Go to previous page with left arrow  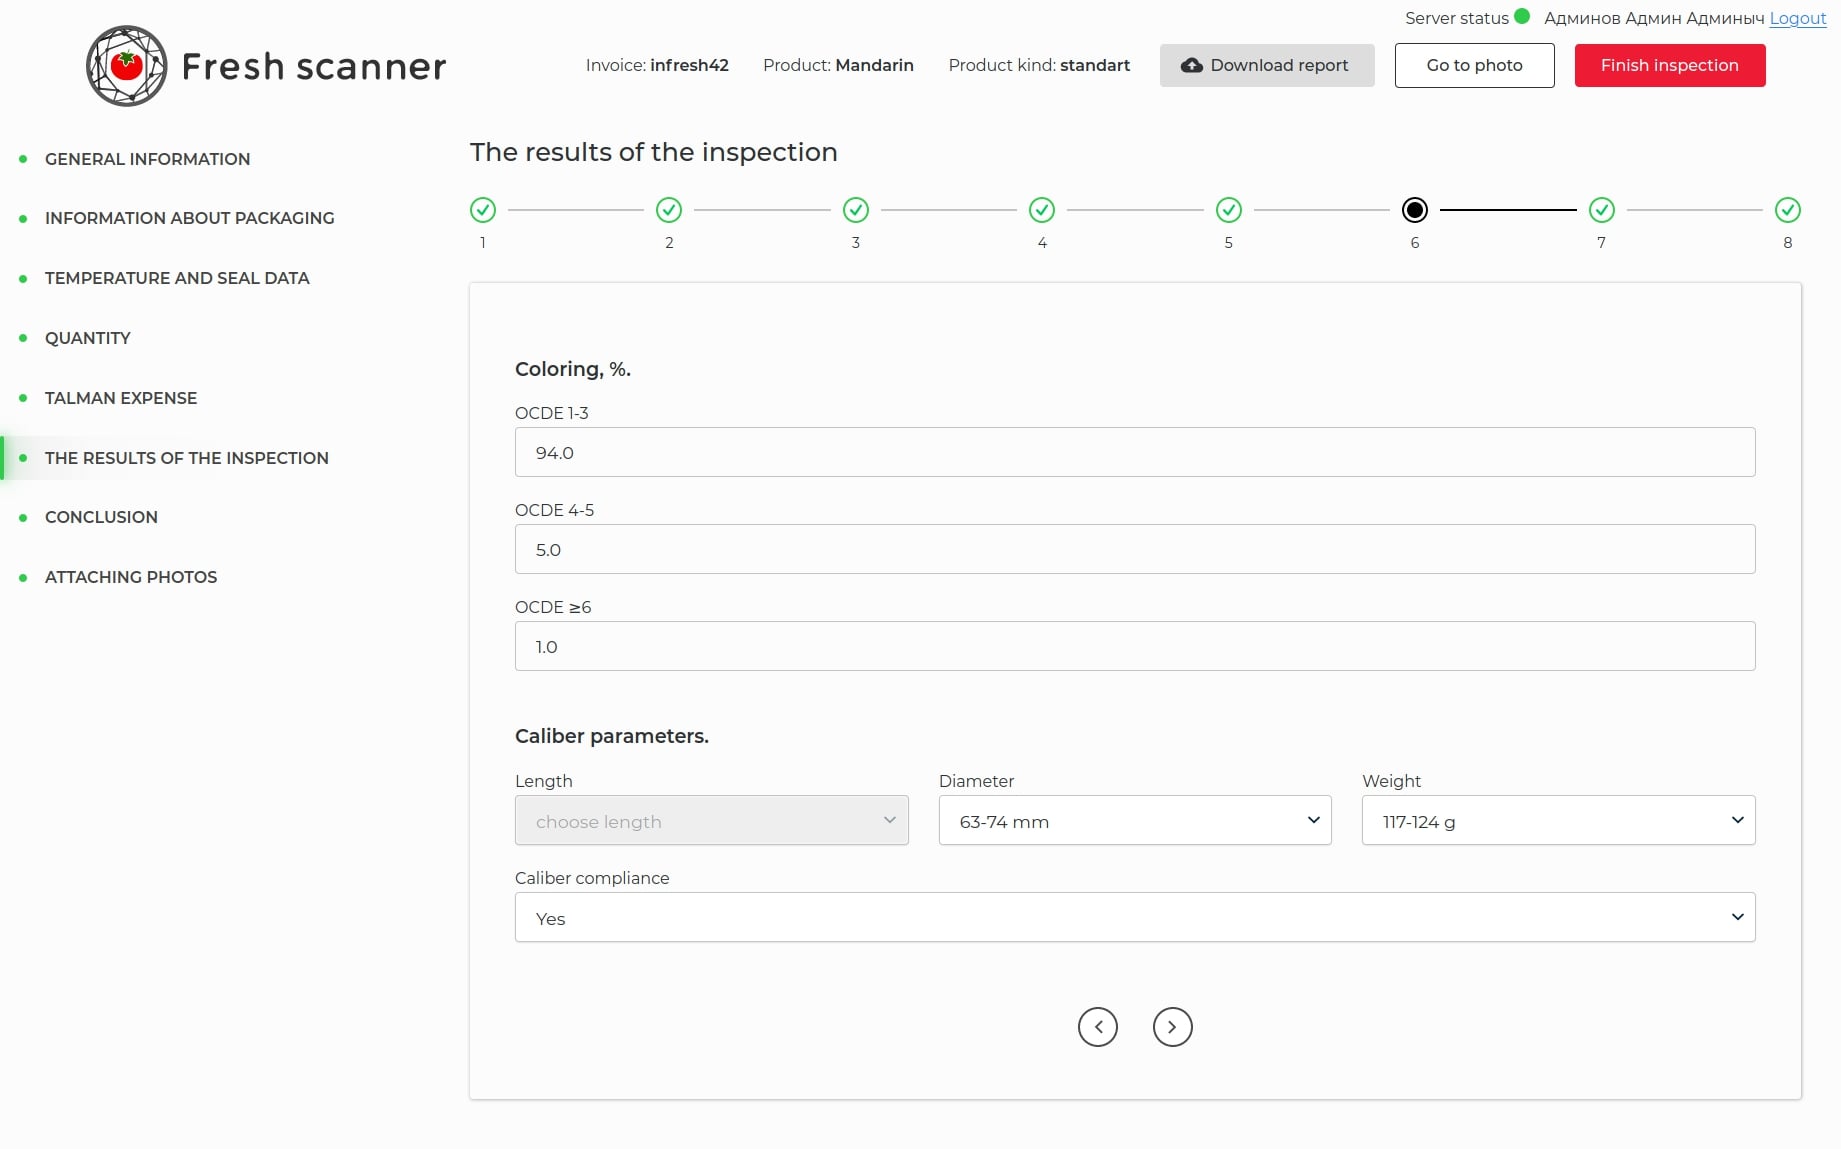pos(1097,1027)
